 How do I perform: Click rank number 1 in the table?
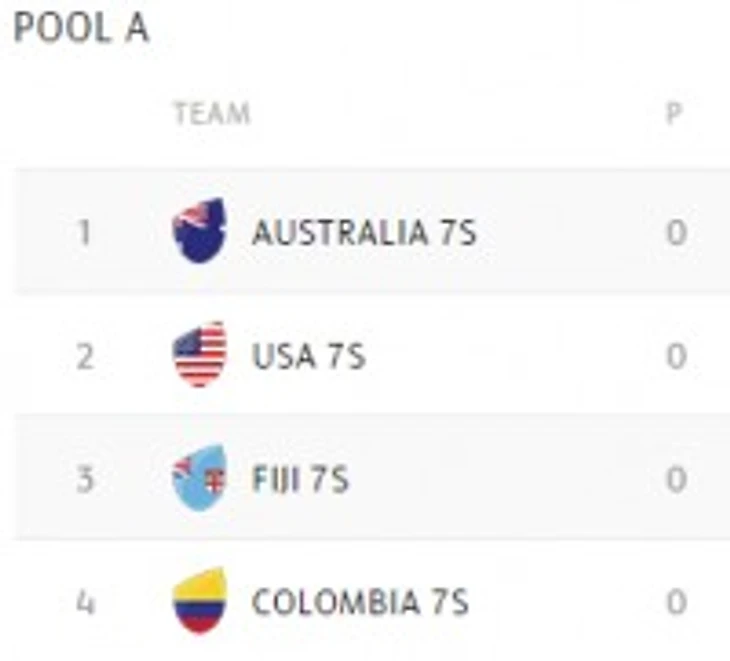85,233
